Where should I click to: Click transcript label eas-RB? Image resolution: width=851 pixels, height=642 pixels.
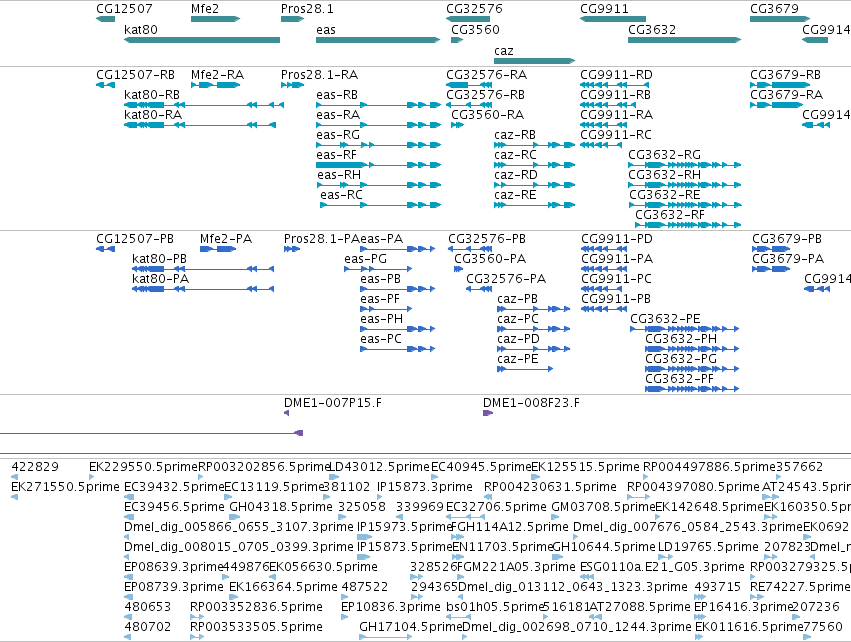[337, 94]
